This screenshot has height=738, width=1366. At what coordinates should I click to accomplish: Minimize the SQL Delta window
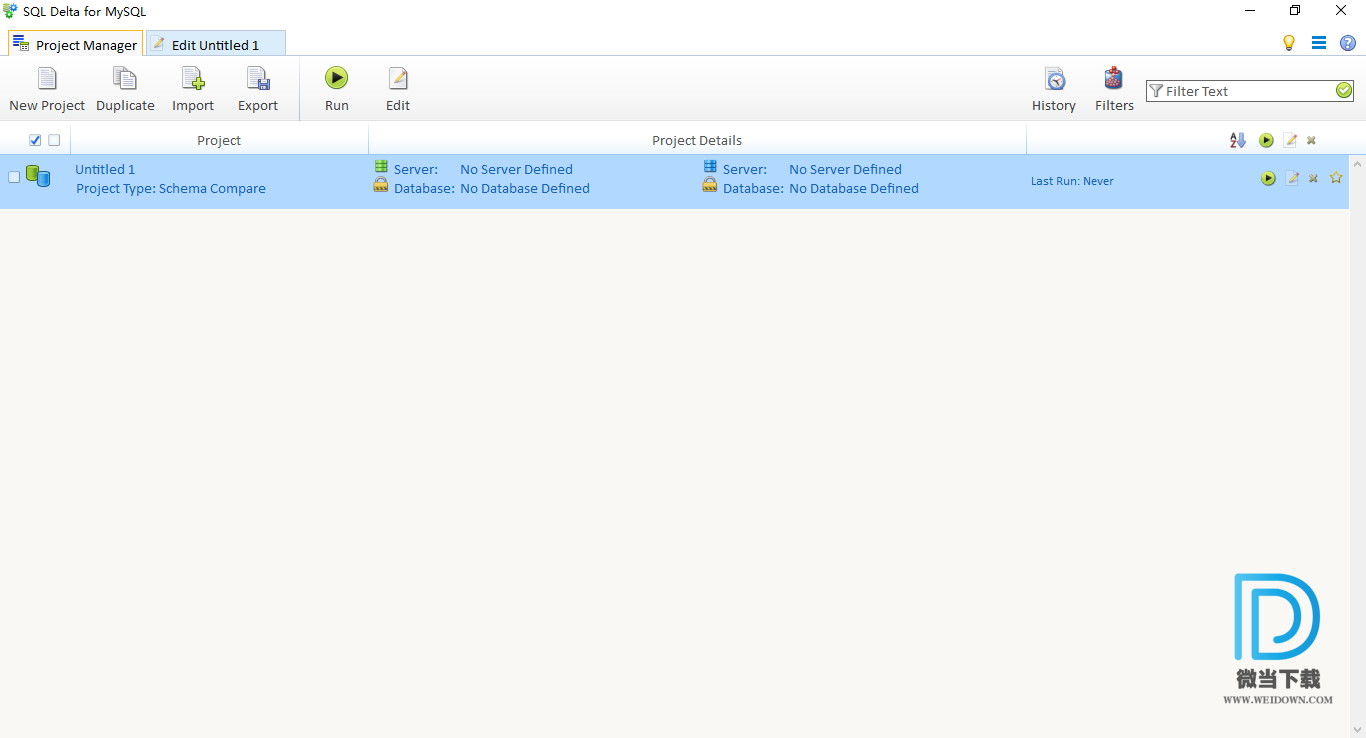1250,11
